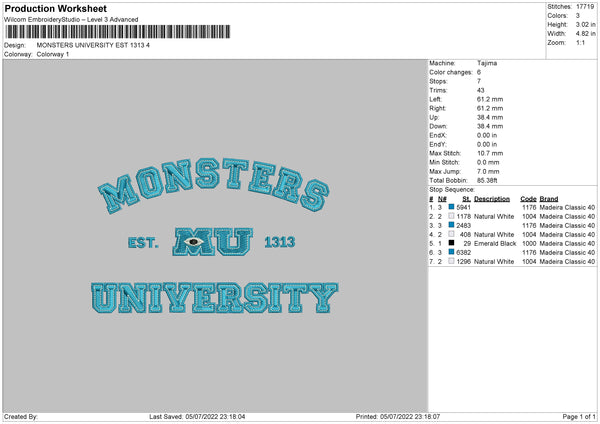
Task: Click the EST. text in the design
Action: click(x=142, y=243)
